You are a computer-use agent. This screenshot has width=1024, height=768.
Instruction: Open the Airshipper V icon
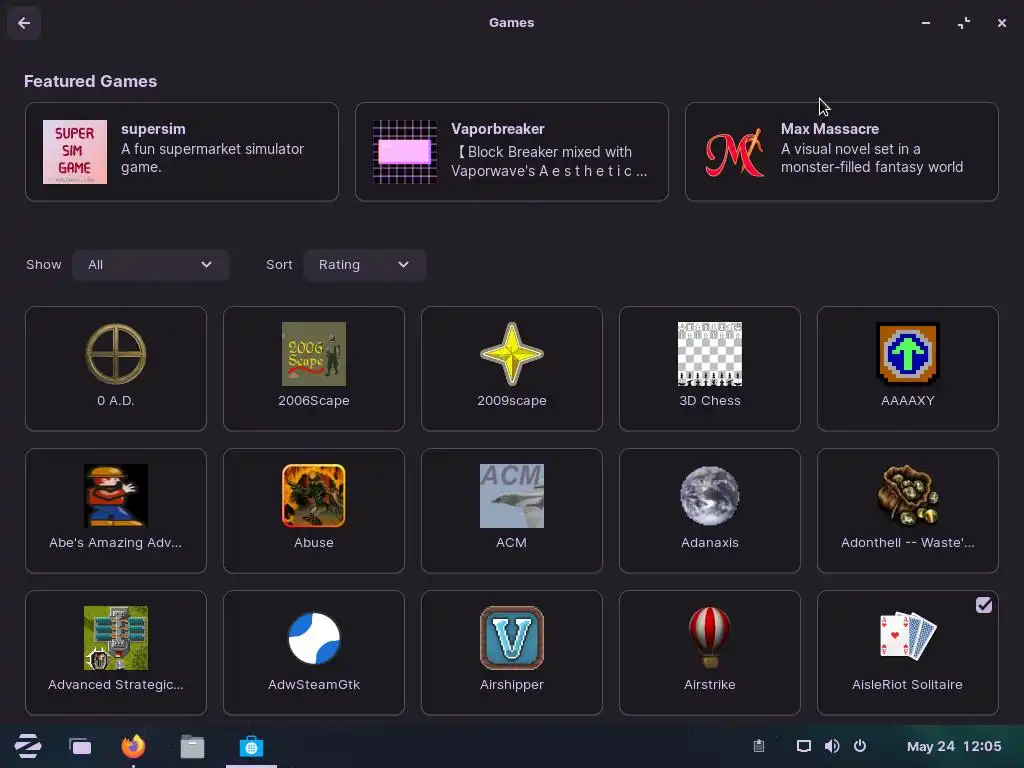[511, 637]
